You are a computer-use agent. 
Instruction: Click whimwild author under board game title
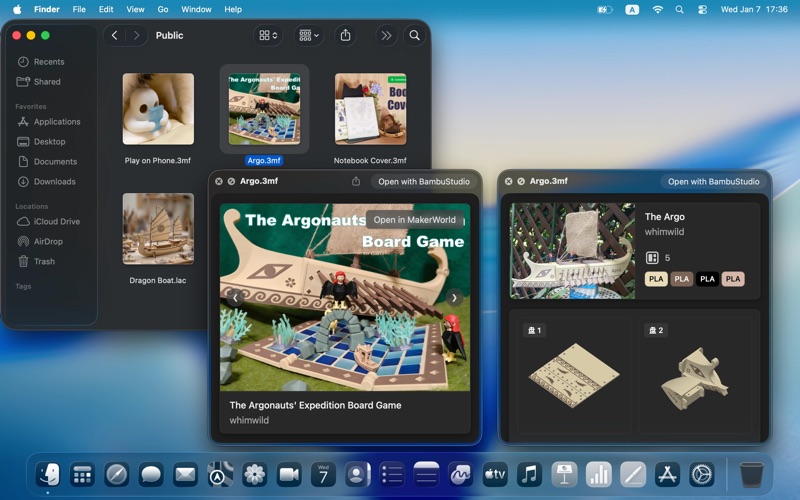(249, 420)
